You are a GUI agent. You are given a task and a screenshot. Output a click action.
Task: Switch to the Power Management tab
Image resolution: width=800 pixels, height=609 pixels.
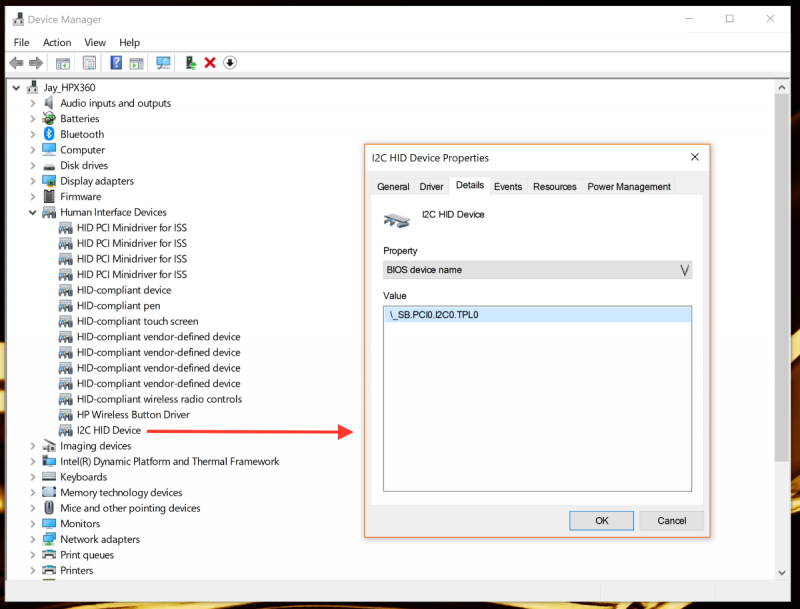click(629, 187)
